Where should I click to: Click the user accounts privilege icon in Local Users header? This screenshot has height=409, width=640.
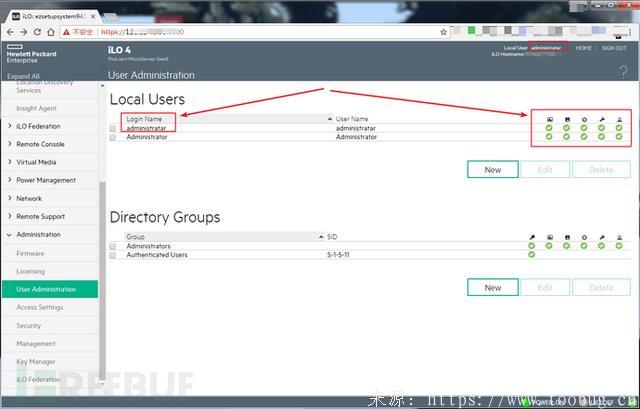point(619,119)
